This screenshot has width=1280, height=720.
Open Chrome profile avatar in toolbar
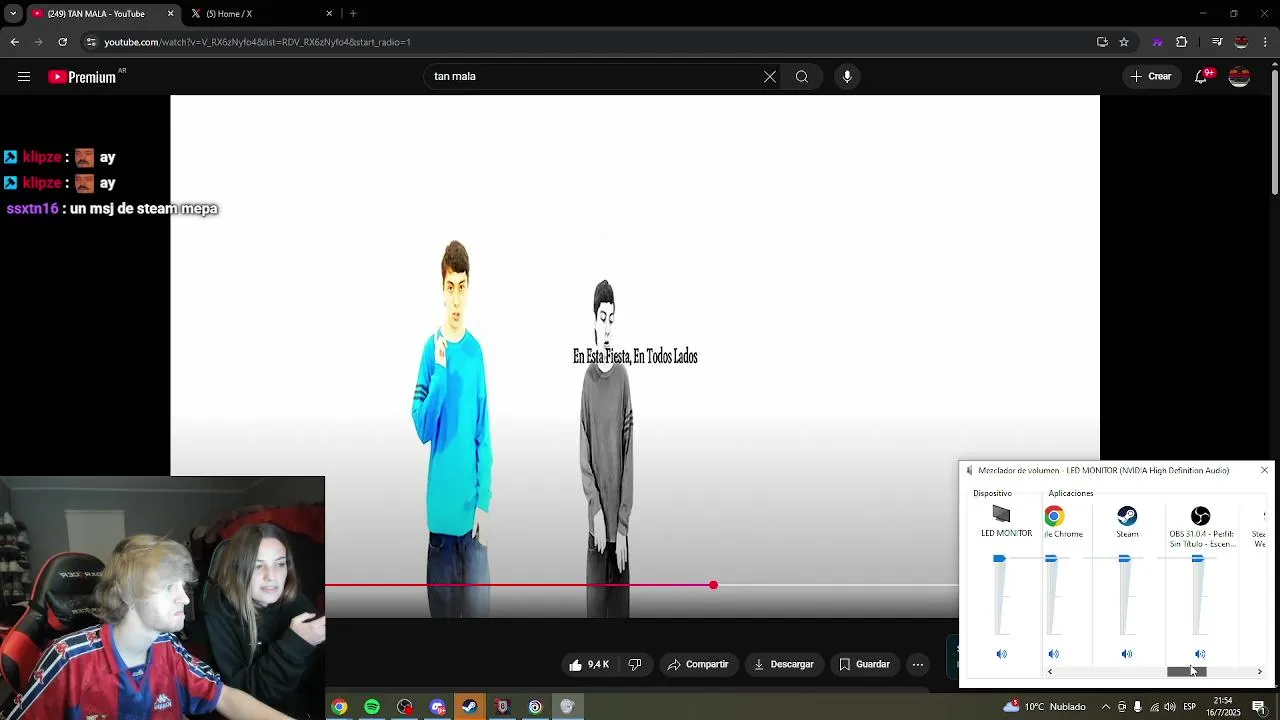[x=1241, y=42]
